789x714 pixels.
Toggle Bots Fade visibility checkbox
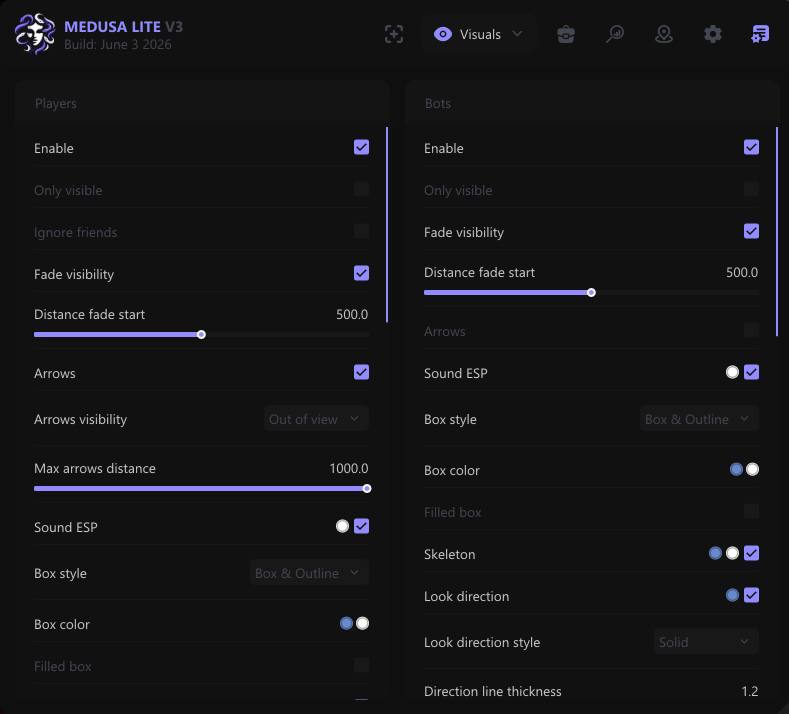point(751,231)
